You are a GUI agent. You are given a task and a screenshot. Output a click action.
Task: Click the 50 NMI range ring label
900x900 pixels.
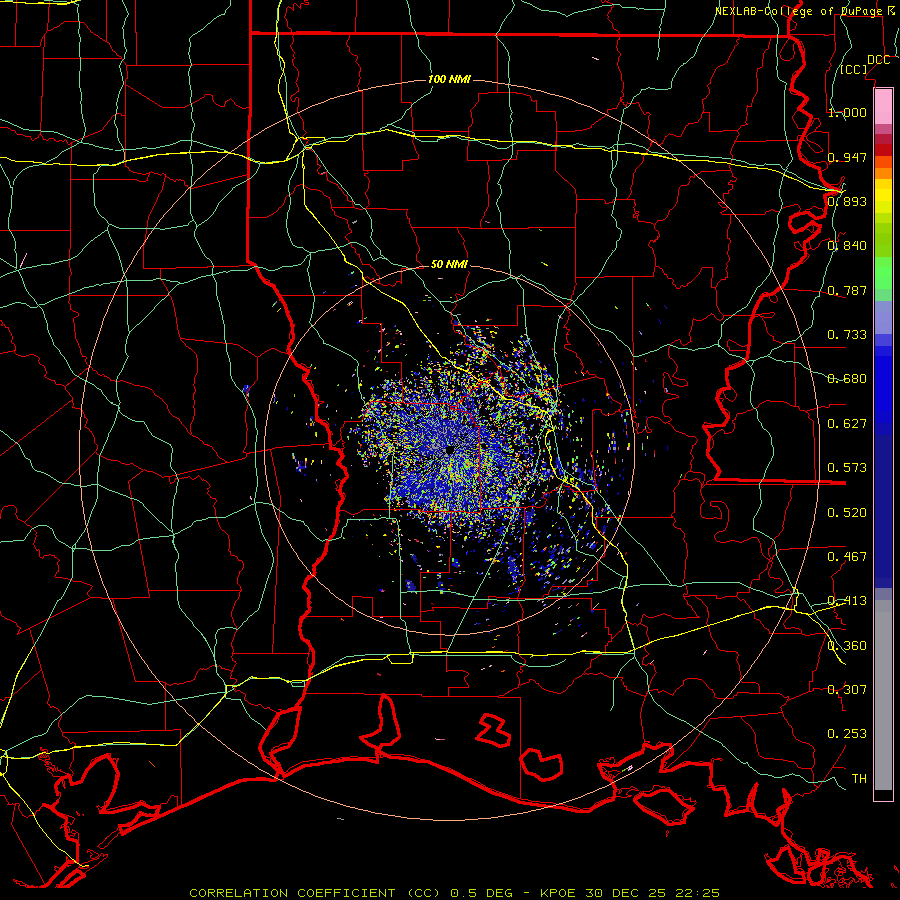tap(449, 264)
